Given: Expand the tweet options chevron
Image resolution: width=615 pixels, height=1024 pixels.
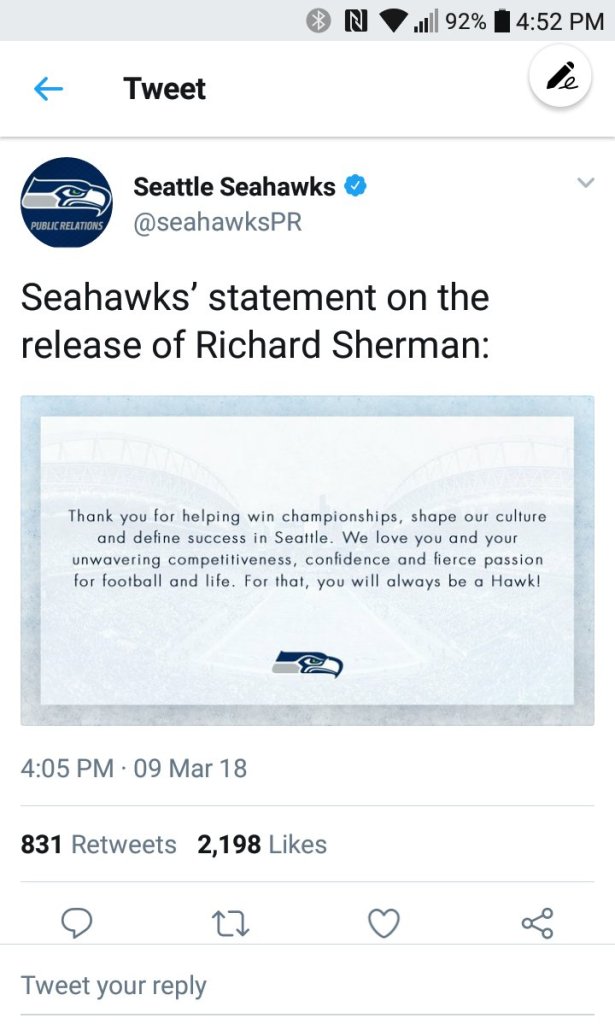Looking at the screenshot, I should [586, 182].
